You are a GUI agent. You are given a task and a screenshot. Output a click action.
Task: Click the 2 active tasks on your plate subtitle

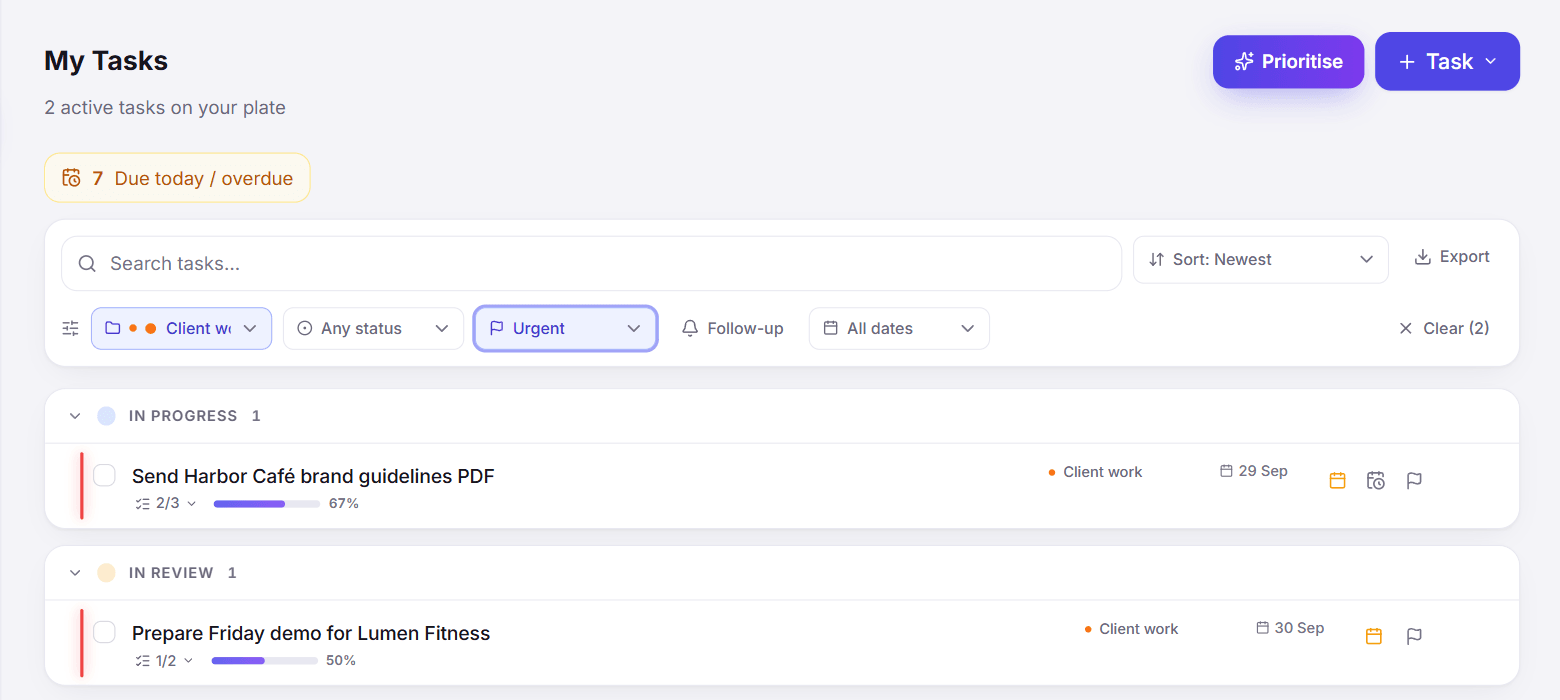pyautogui.click(x=165, y=107)
